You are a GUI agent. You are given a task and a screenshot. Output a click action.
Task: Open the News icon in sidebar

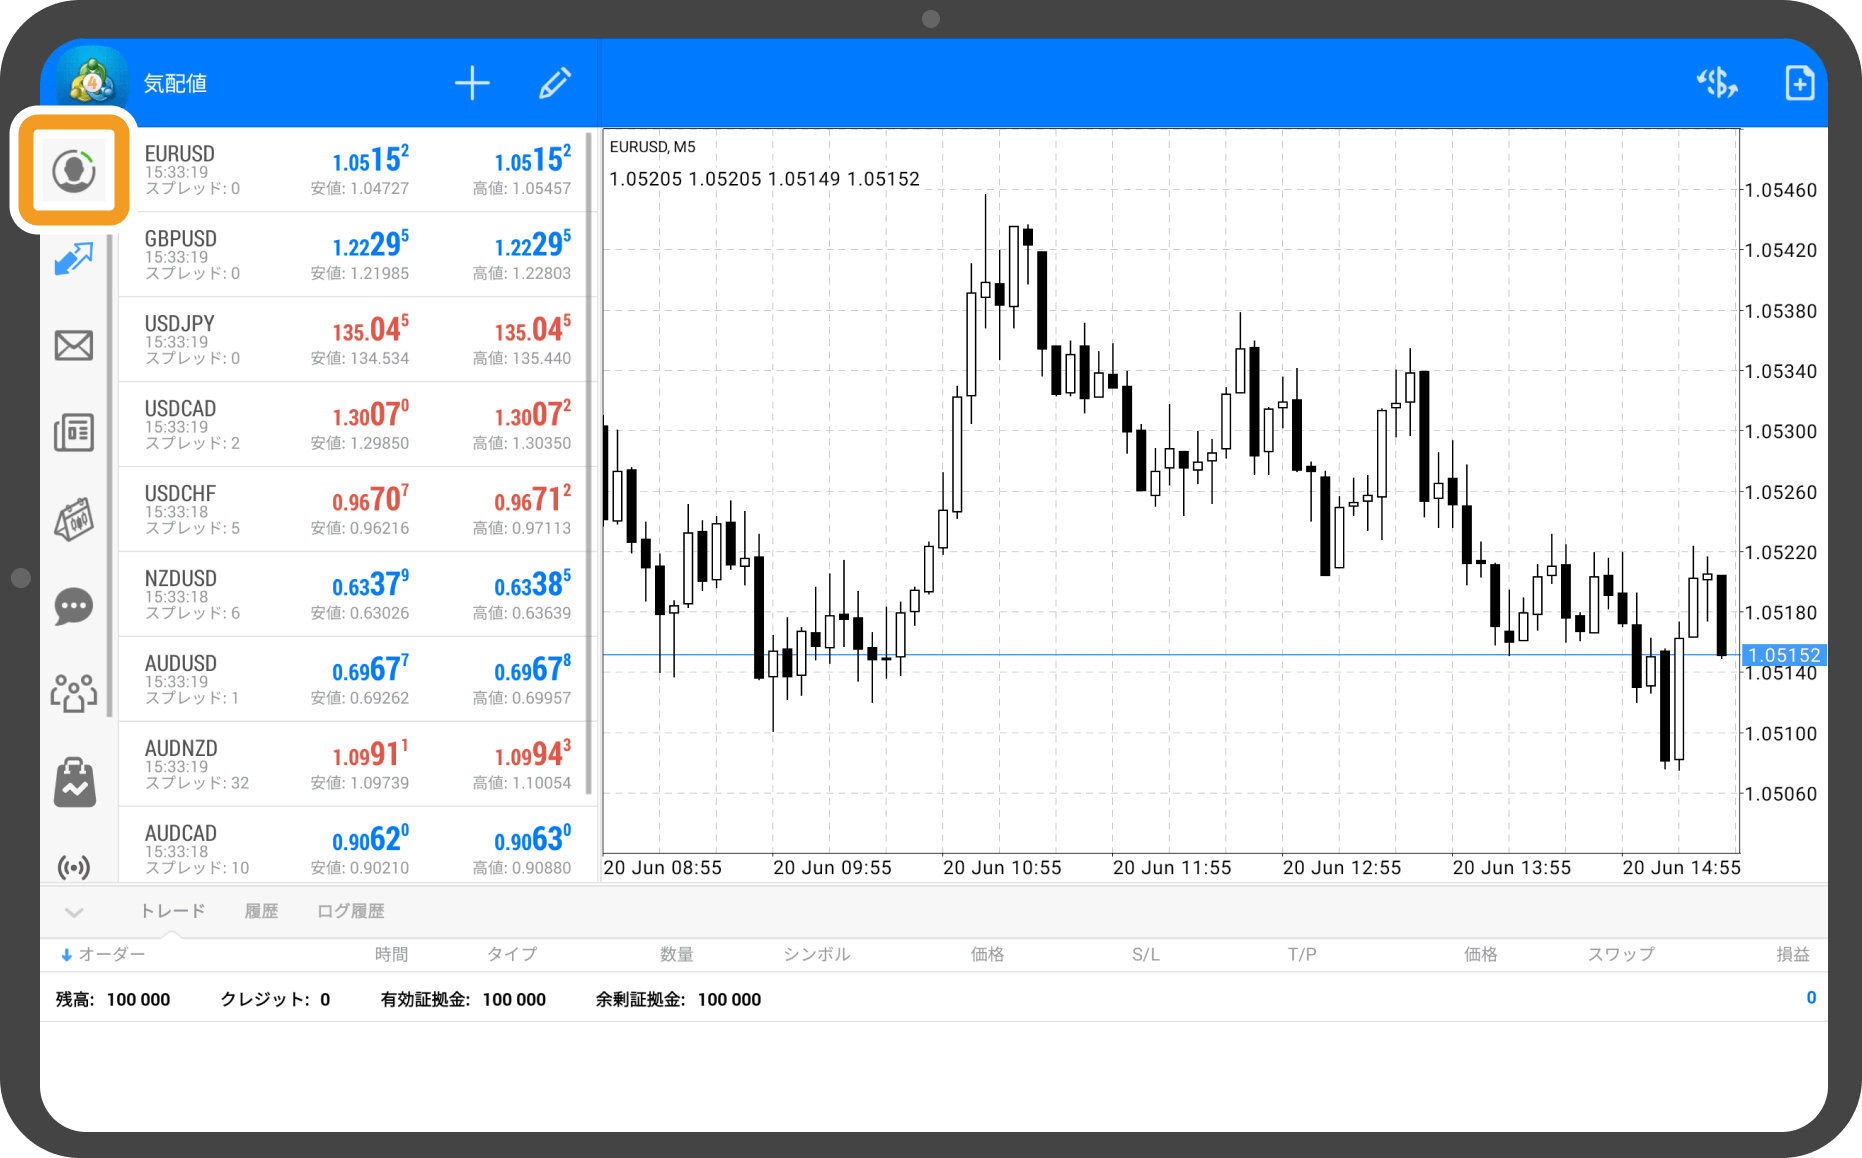coord(73,433)
